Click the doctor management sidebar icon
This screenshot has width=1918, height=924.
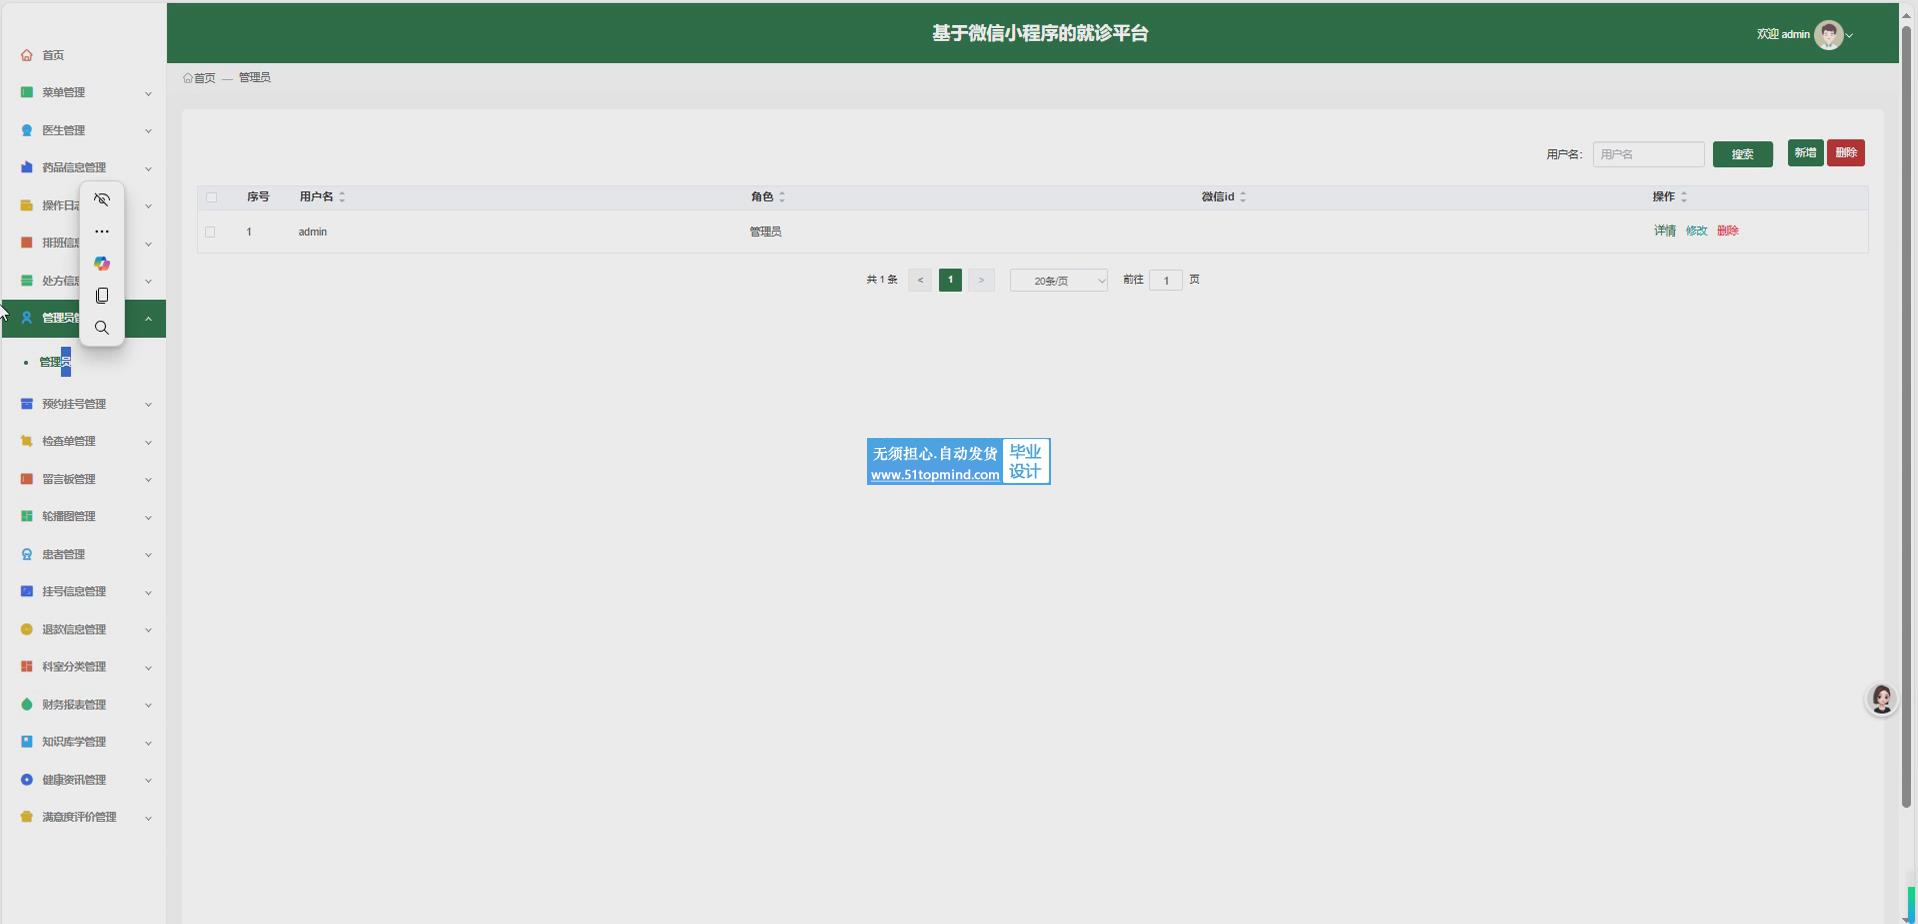pyautogui.click(x=27, y=130)
